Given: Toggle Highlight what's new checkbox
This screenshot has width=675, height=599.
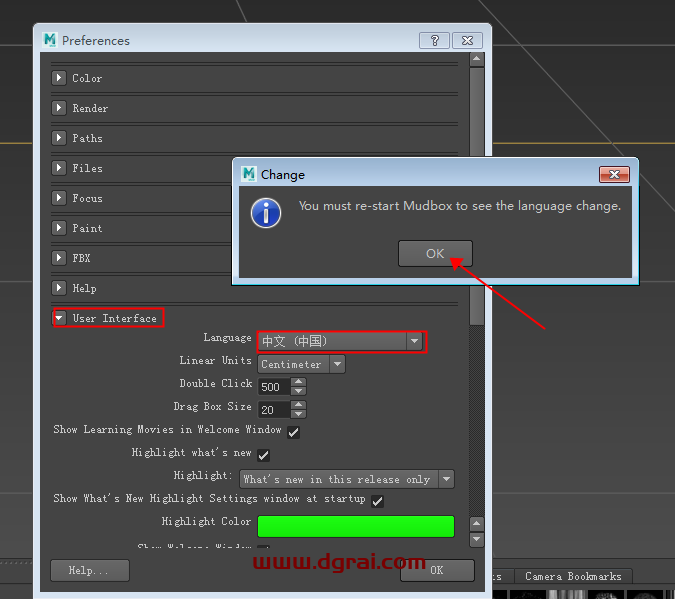Looking at the screenshot, I should pos(263,455).
